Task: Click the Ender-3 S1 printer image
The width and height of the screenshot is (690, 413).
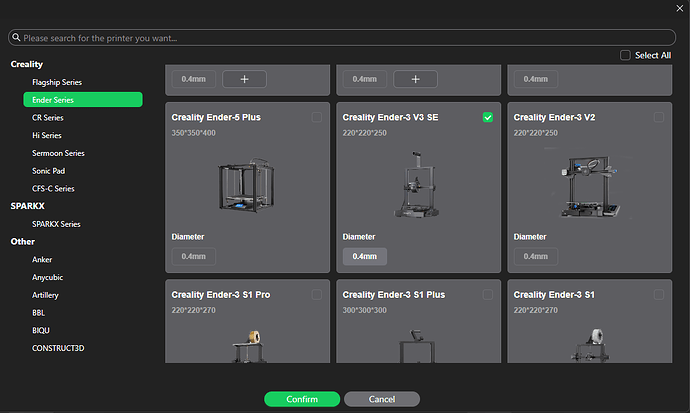Action: (591, 346)
